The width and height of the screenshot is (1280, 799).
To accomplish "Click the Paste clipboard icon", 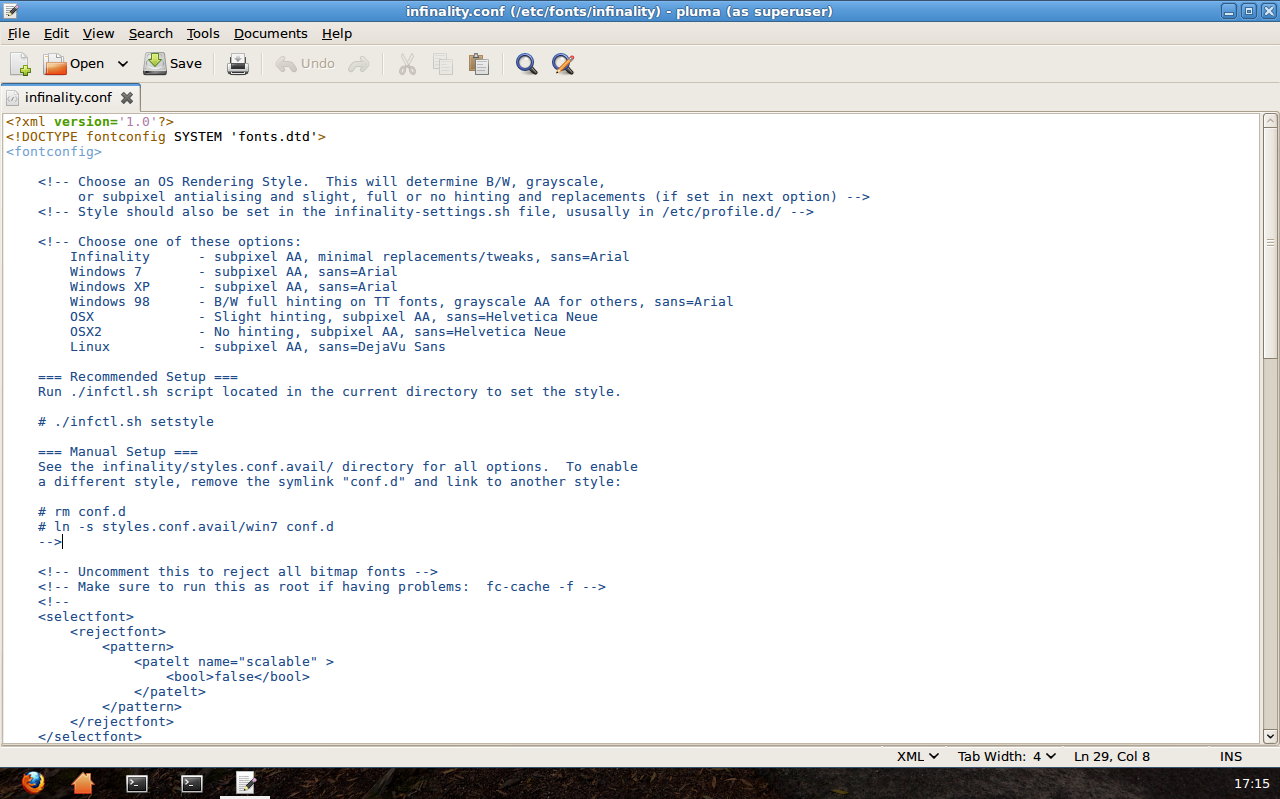I will 479,64.
